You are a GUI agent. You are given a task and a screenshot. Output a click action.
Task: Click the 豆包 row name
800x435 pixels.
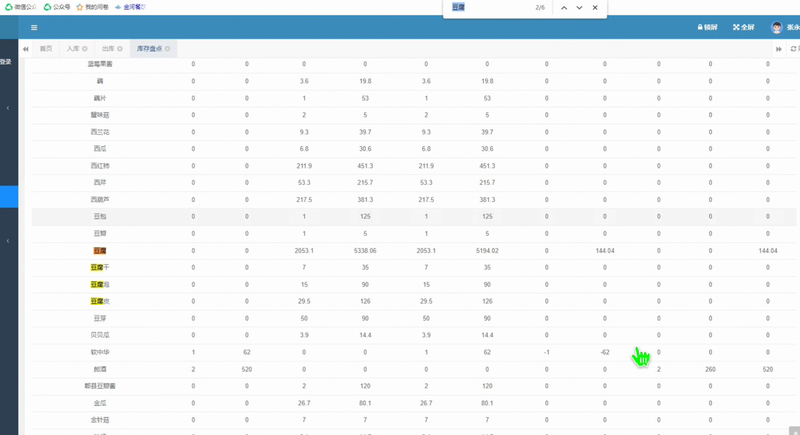[x=100, y=217]
